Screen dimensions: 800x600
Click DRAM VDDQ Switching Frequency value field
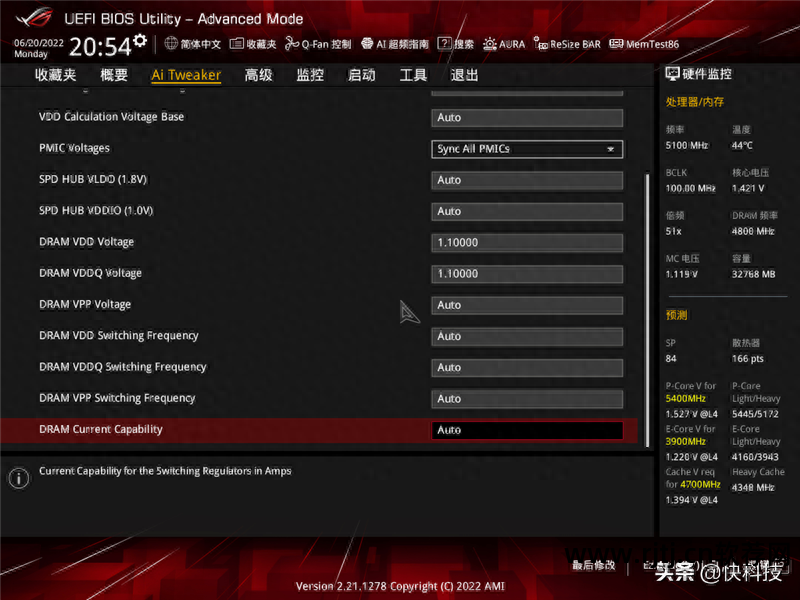tap(527, 367)
